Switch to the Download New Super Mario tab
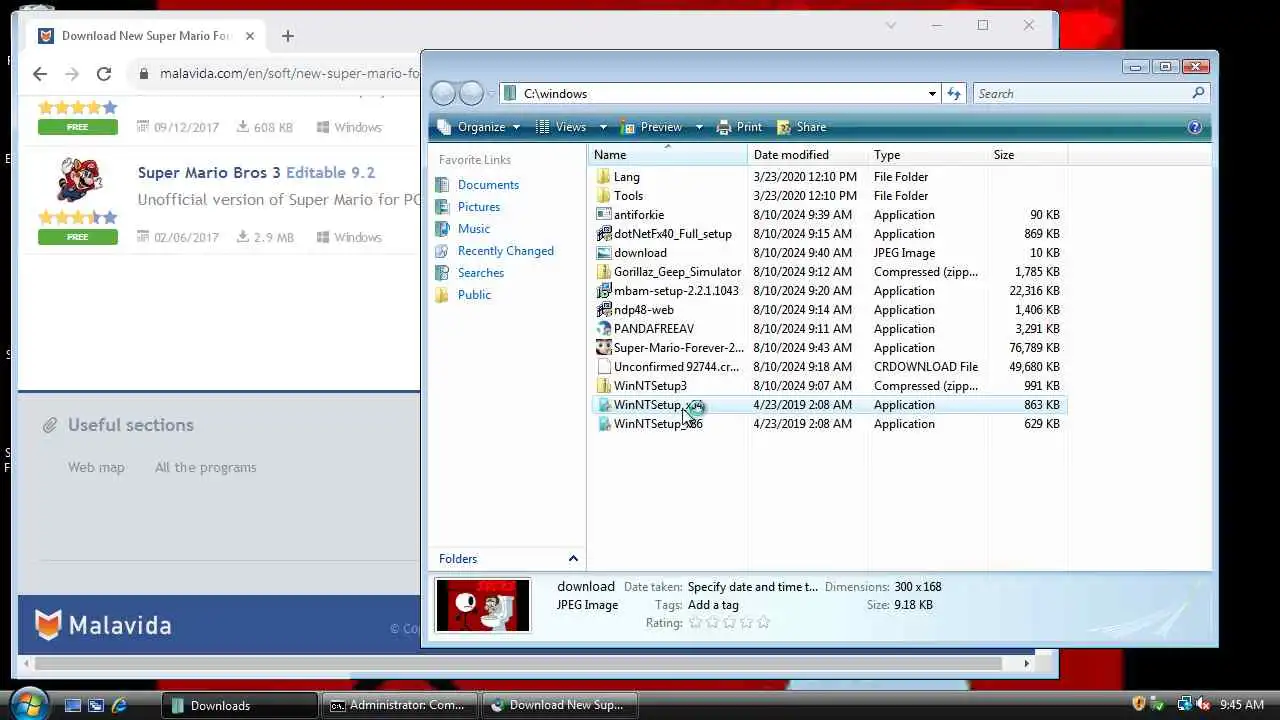Viewport: 1280px width, 720px height. coord(145,36)
